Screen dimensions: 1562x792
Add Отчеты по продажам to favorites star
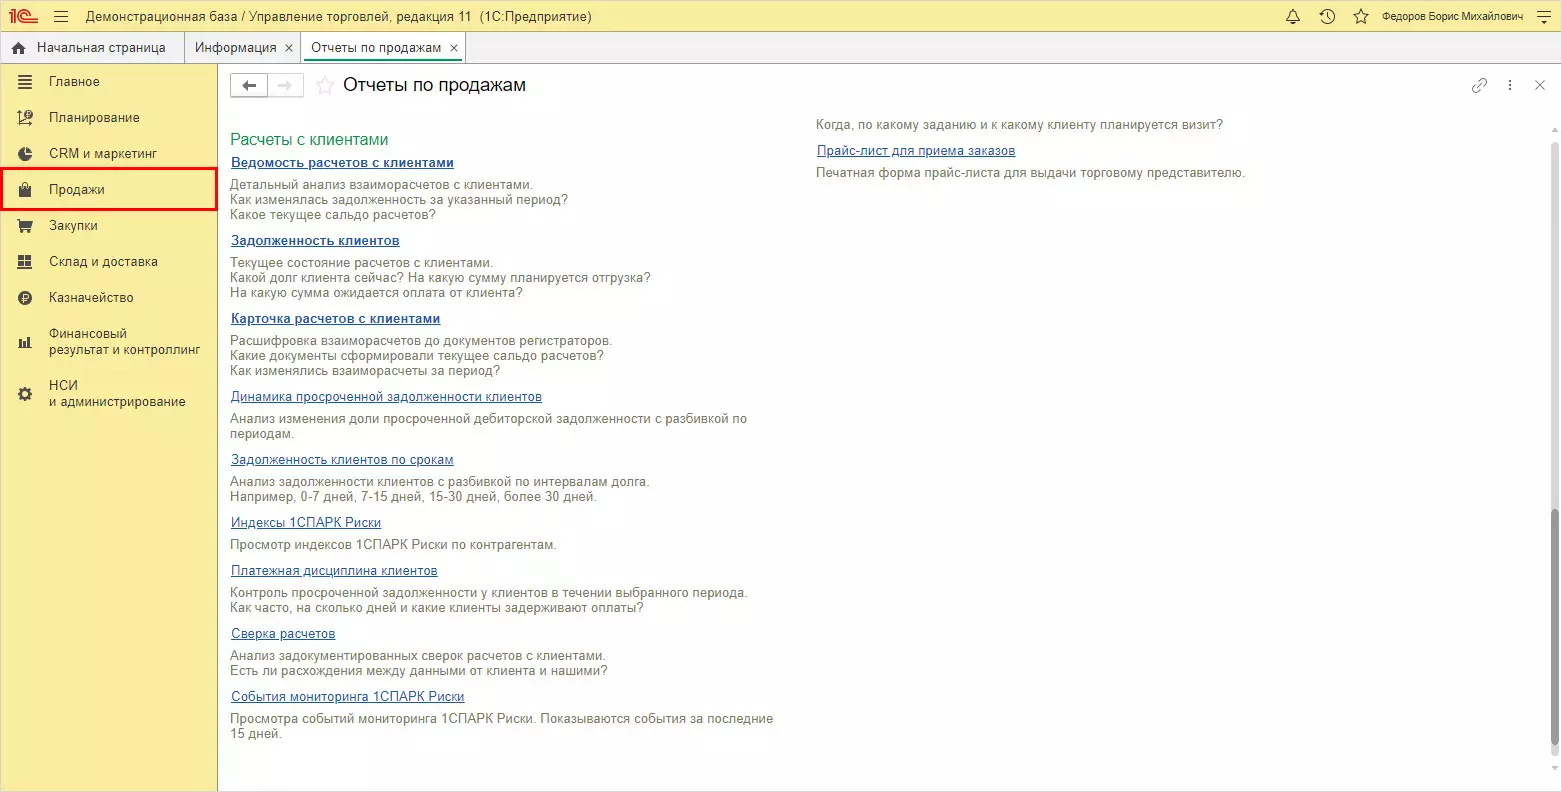[324, 86]
